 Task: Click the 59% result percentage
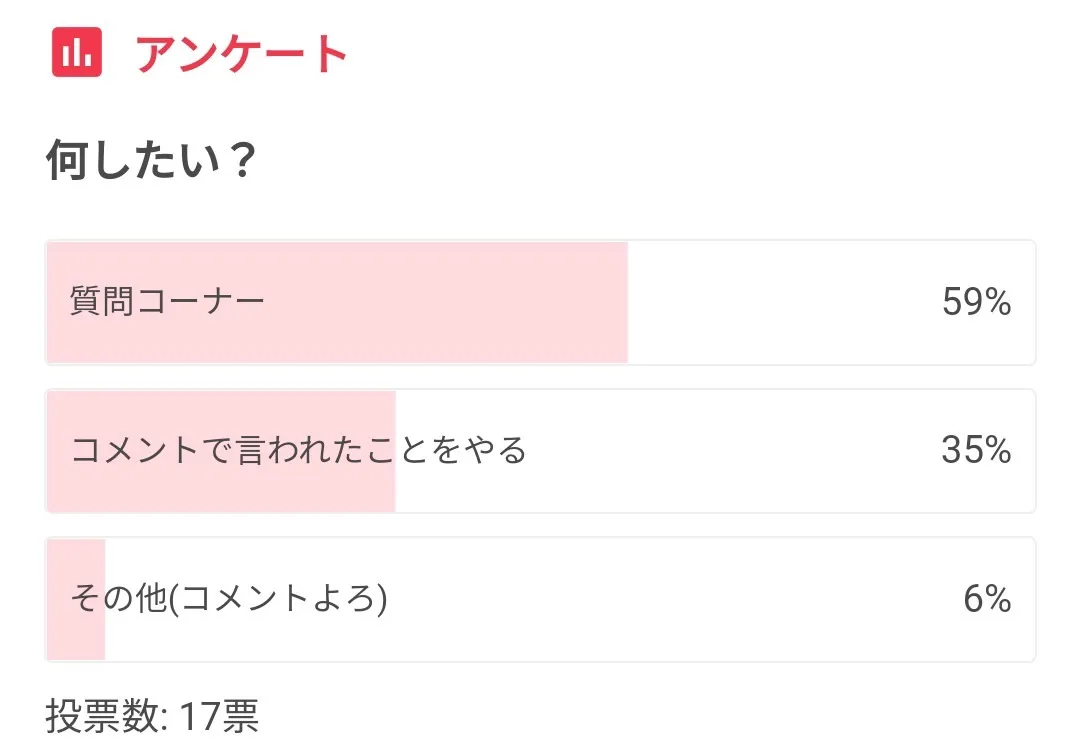(976, 302)
